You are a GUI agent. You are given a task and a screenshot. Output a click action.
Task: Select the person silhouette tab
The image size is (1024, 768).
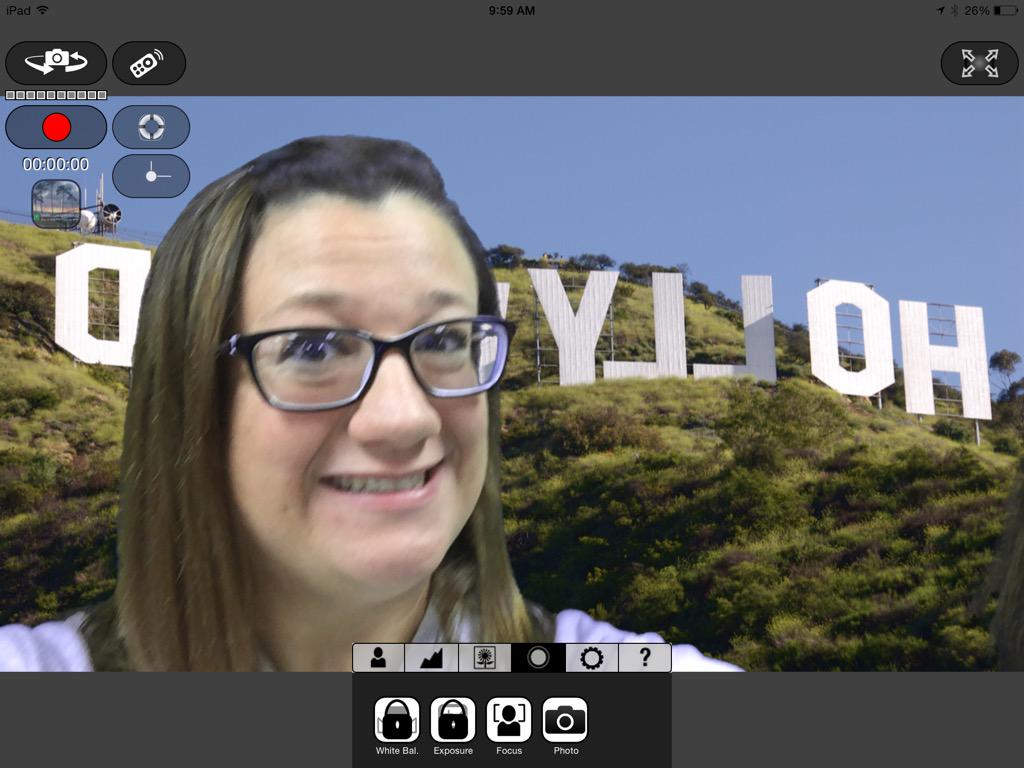coord(378,658)
